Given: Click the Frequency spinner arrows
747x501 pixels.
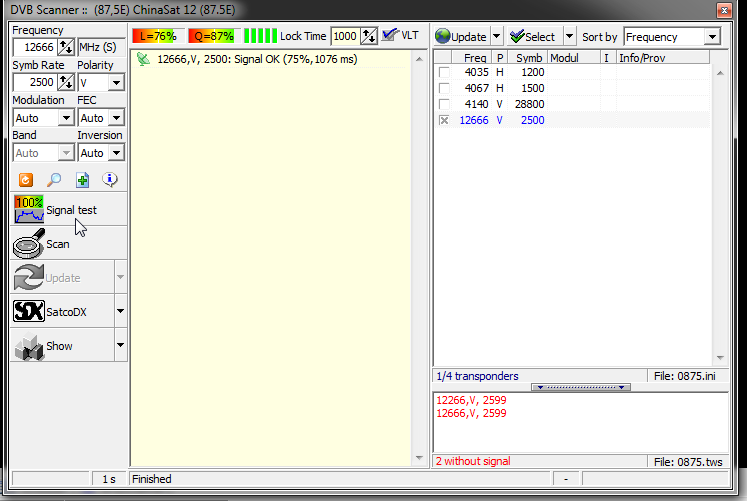Looking at the screenshot, I should pyautogui.click(x=66, y=47).
